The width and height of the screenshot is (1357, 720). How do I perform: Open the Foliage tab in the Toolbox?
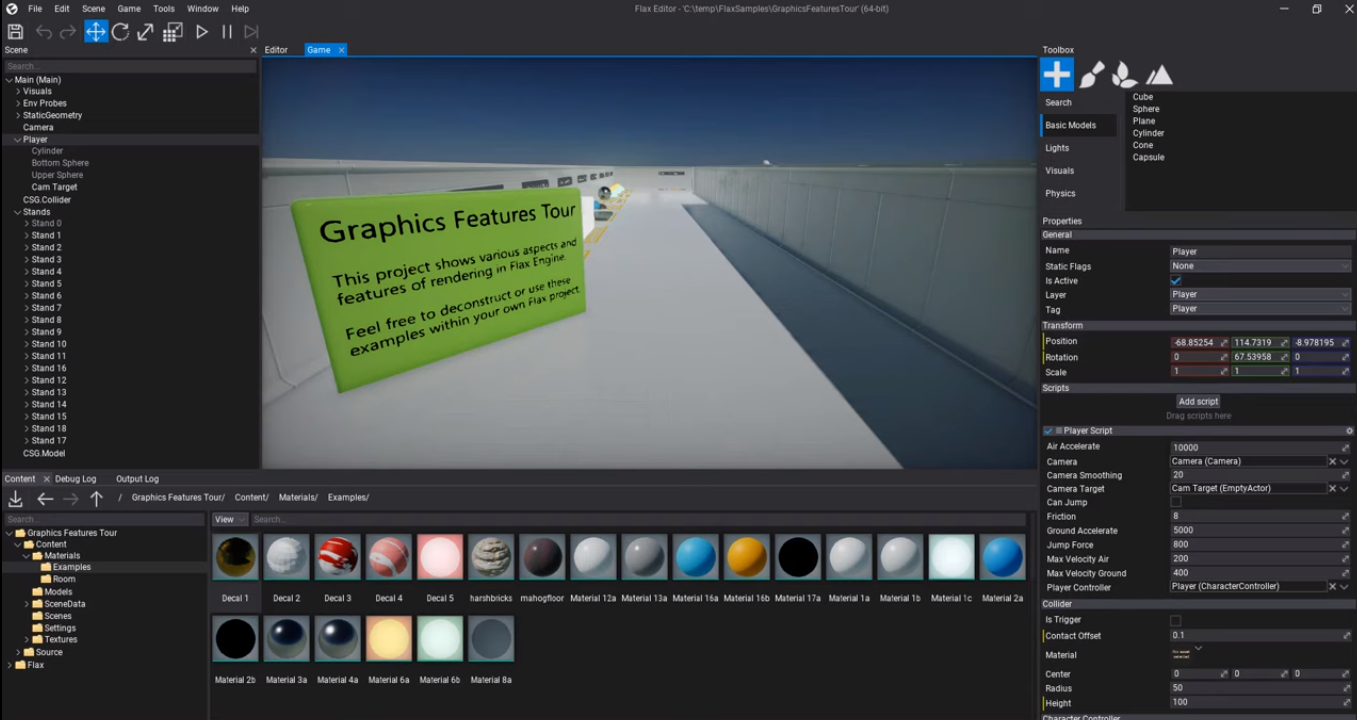tap(1123, 73)
